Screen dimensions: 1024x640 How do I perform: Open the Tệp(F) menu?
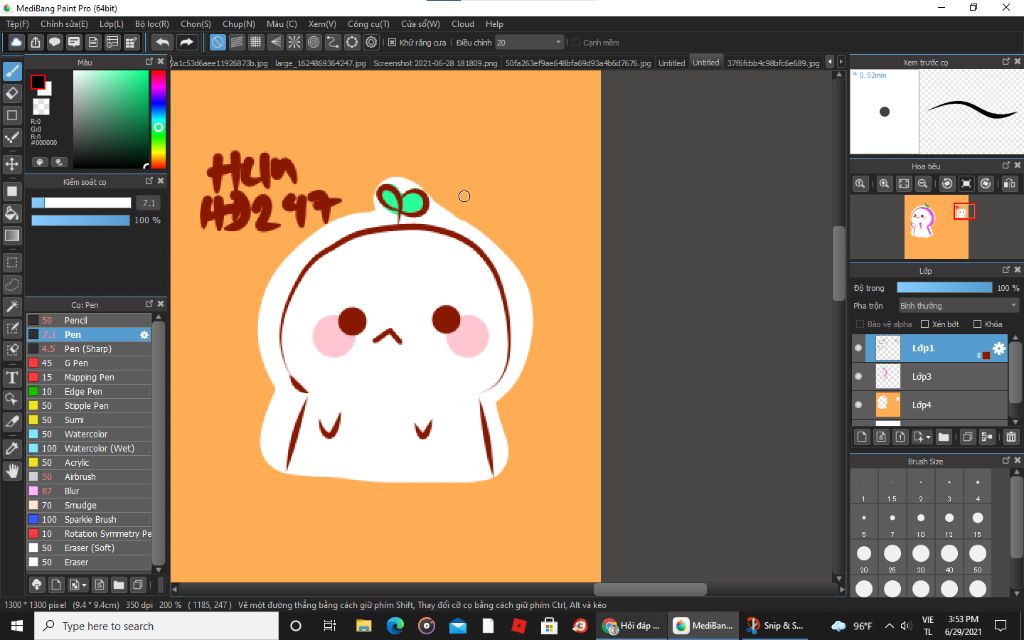(17, 24)
